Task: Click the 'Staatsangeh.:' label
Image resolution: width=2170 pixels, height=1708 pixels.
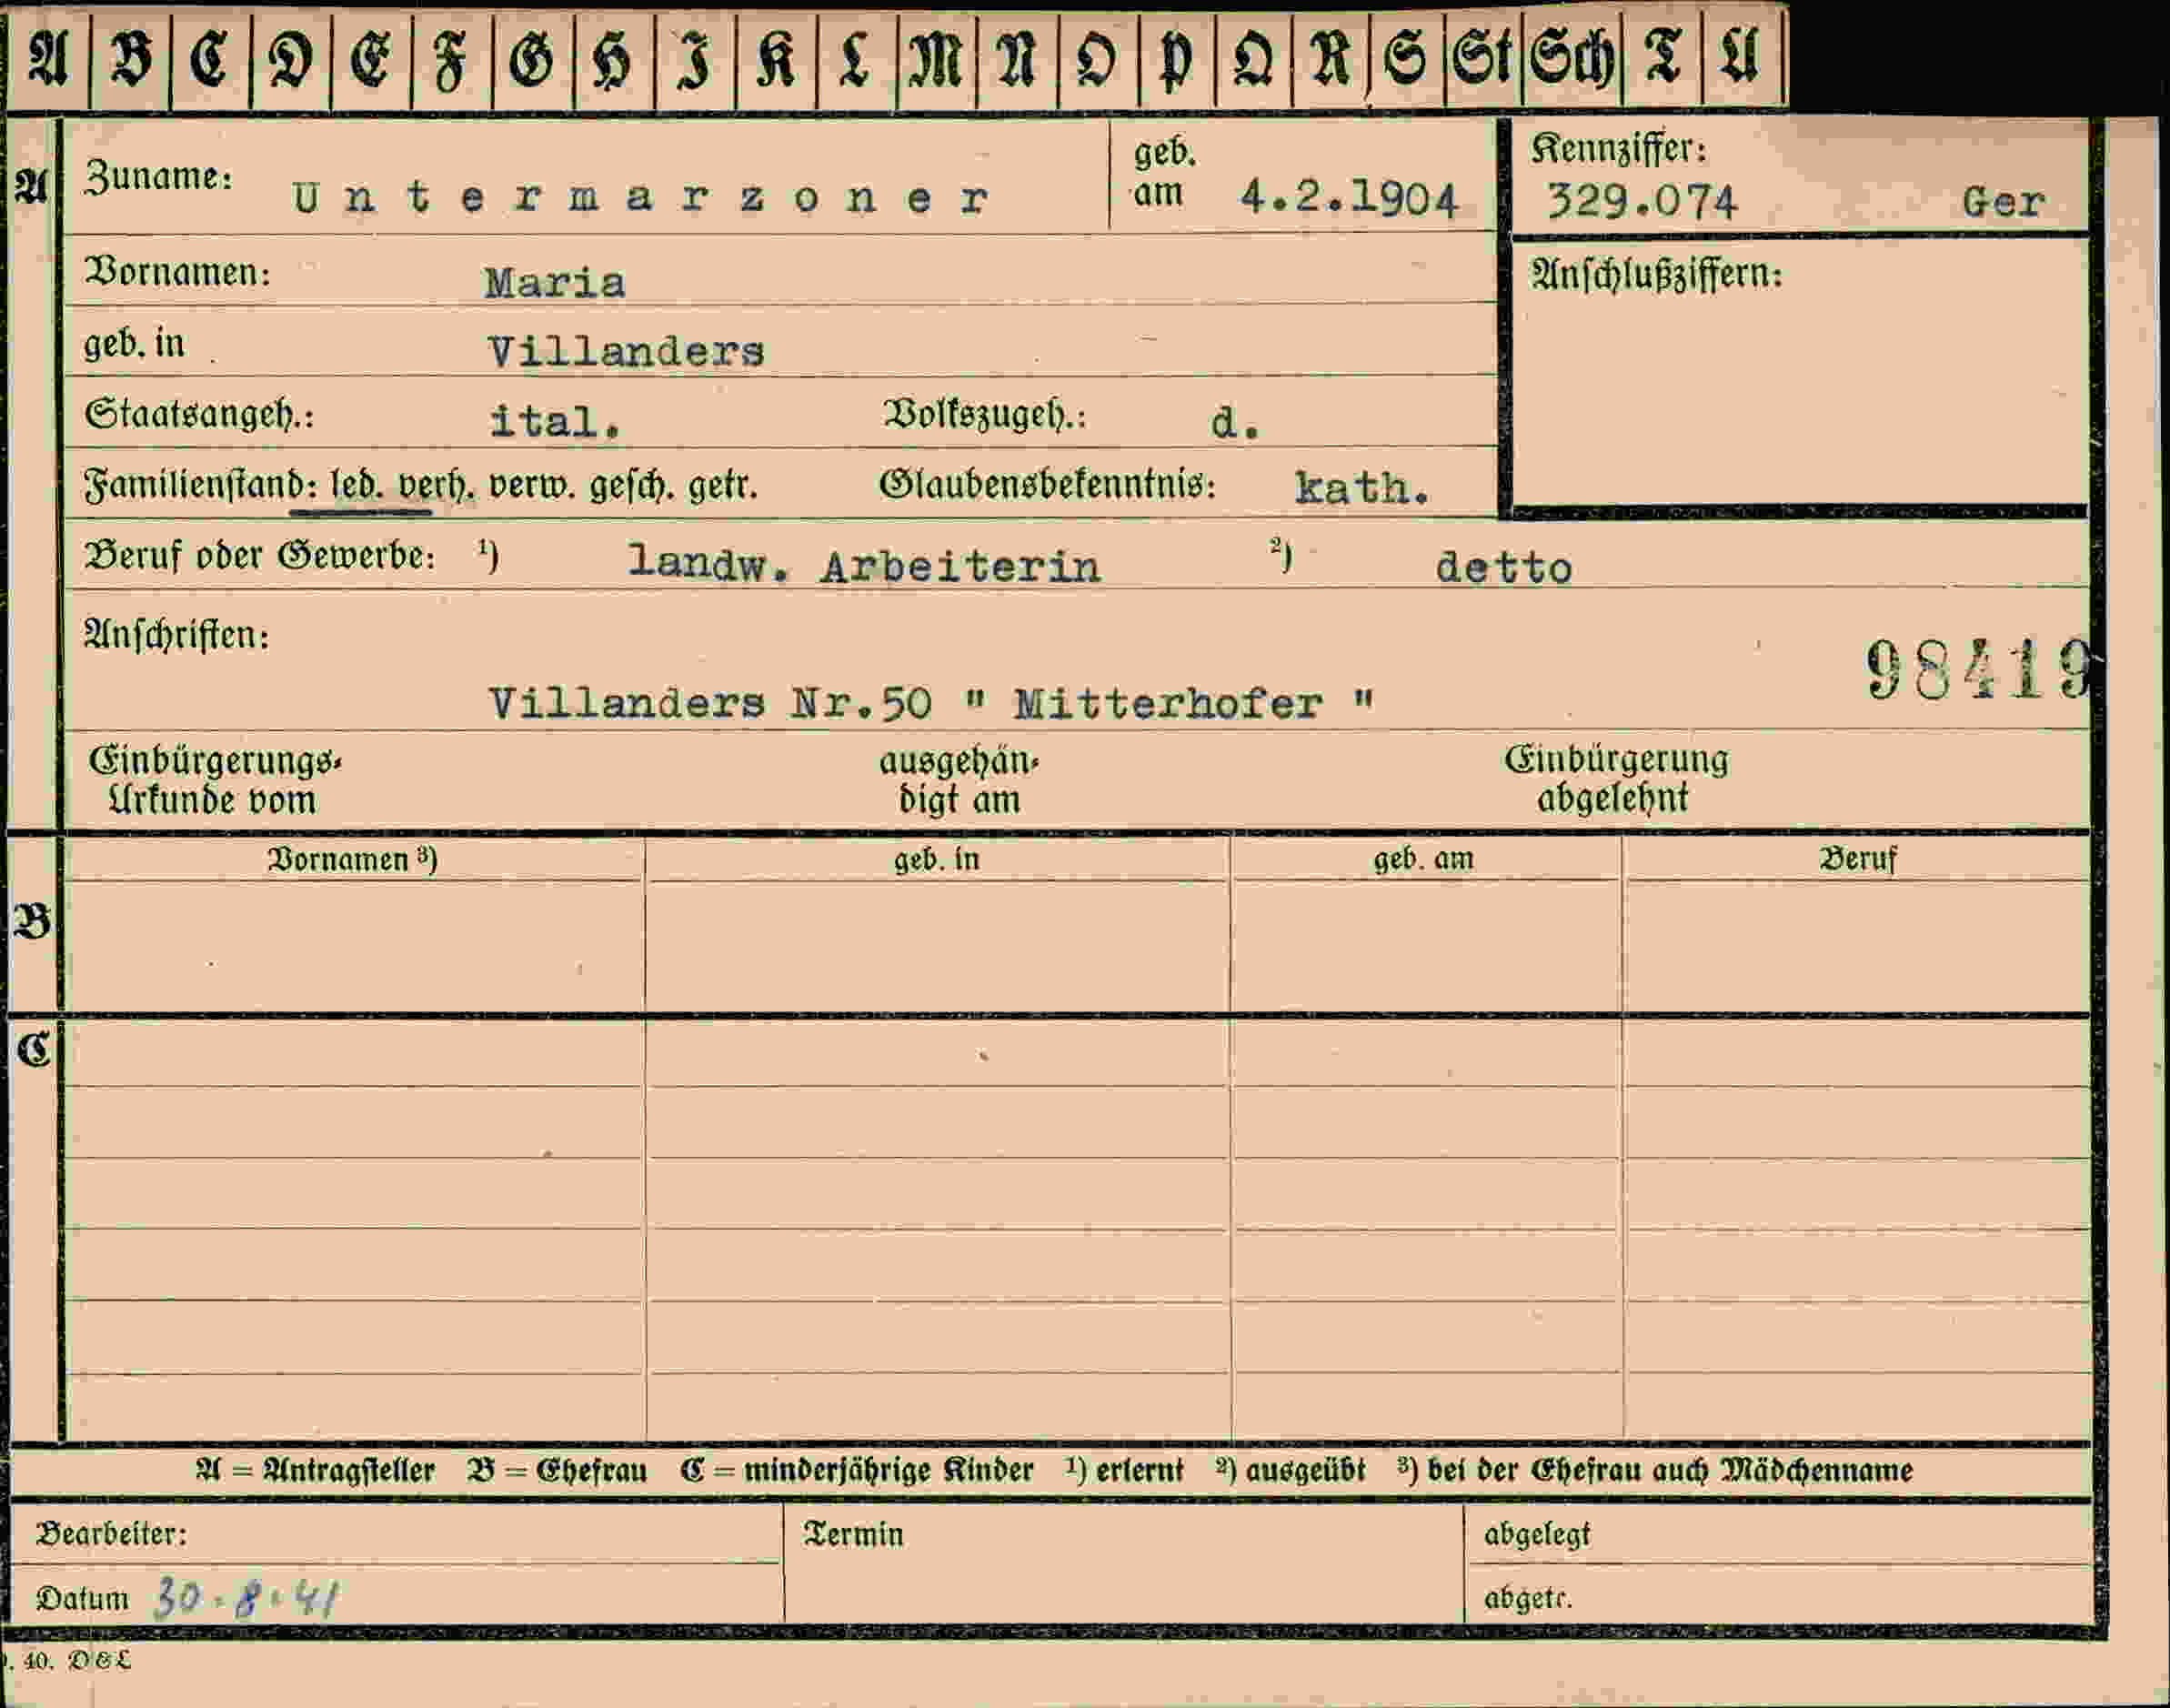Action: point(199,414)
